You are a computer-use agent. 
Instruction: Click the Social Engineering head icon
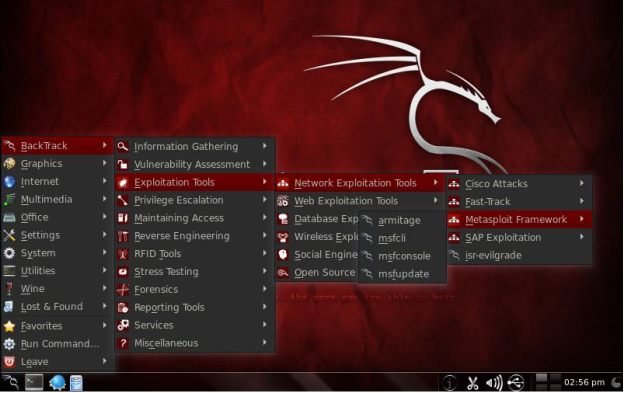[x=283, y=255]
